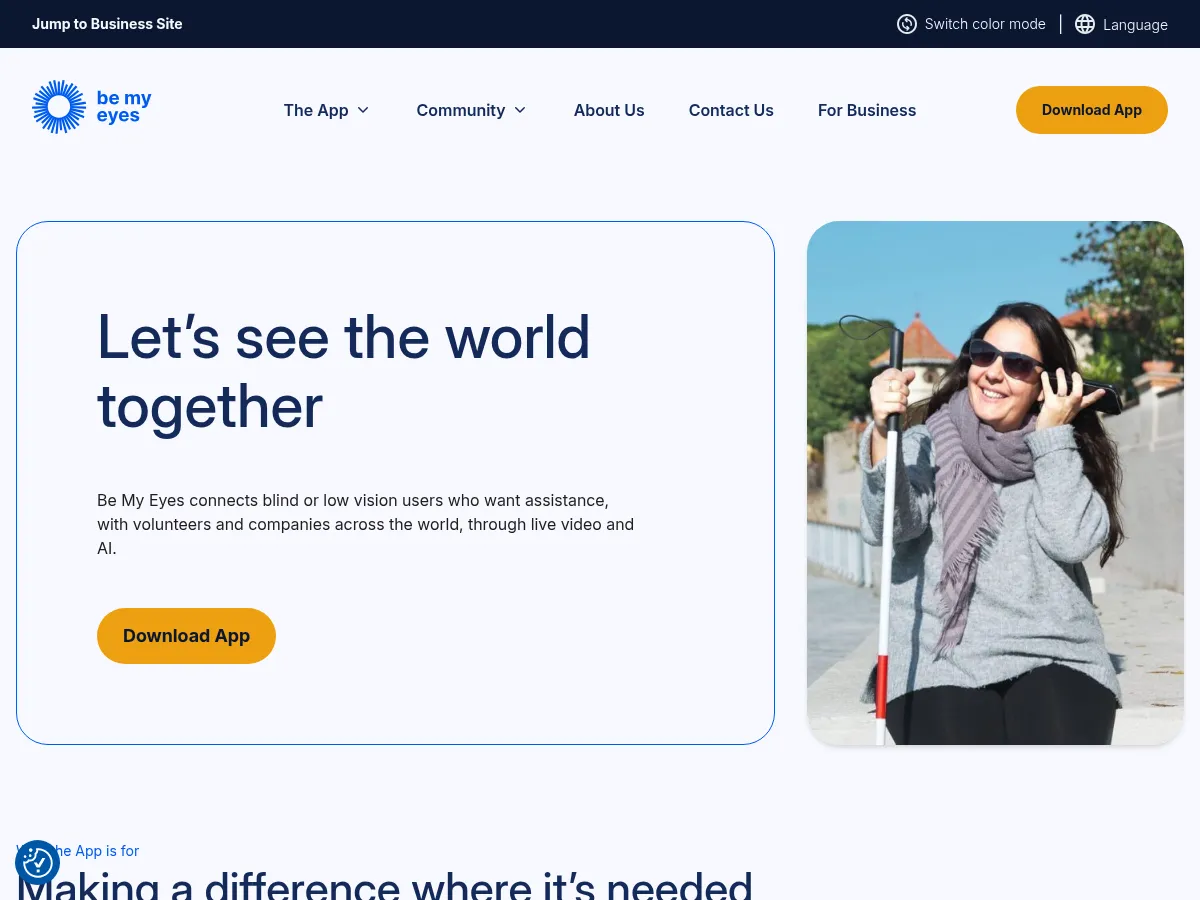Screen dimensions: 1200x900
Task: Click the photo of woman with cane
Action: coord(995,483)
